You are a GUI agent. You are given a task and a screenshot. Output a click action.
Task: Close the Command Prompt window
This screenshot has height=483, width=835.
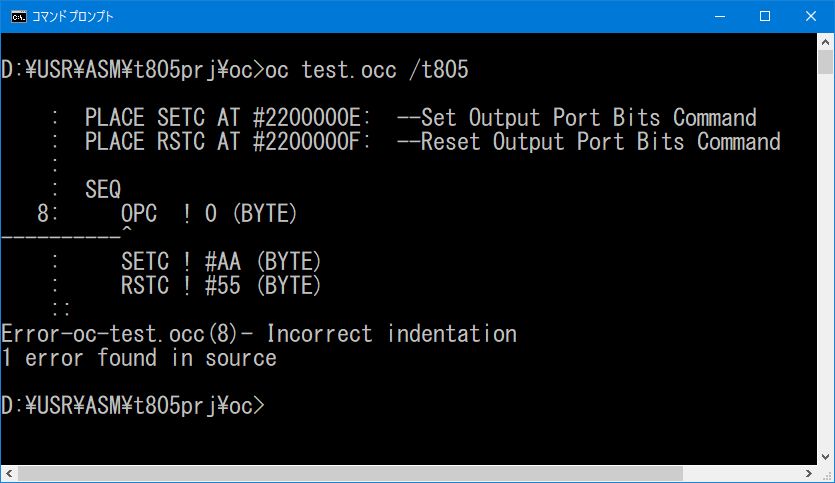tap(810, 16)
